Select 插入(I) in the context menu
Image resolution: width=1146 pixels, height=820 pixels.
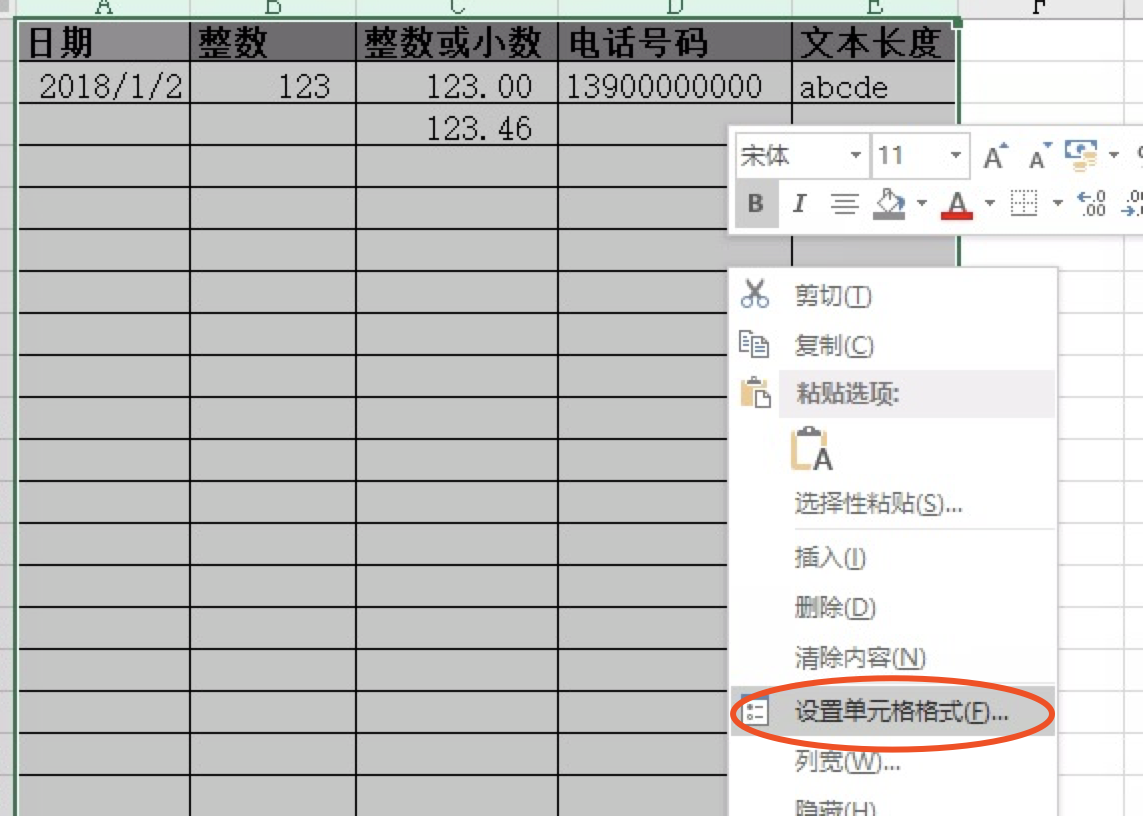893,558
